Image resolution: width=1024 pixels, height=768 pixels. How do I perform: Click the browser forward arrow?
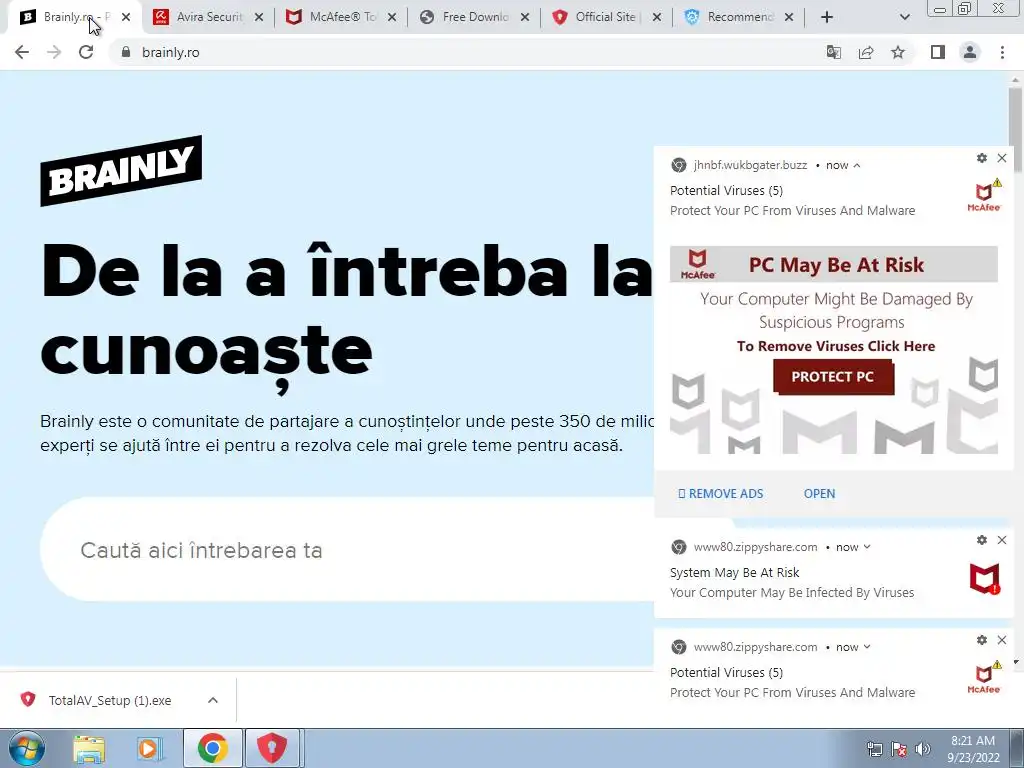(x=54, y=52)
